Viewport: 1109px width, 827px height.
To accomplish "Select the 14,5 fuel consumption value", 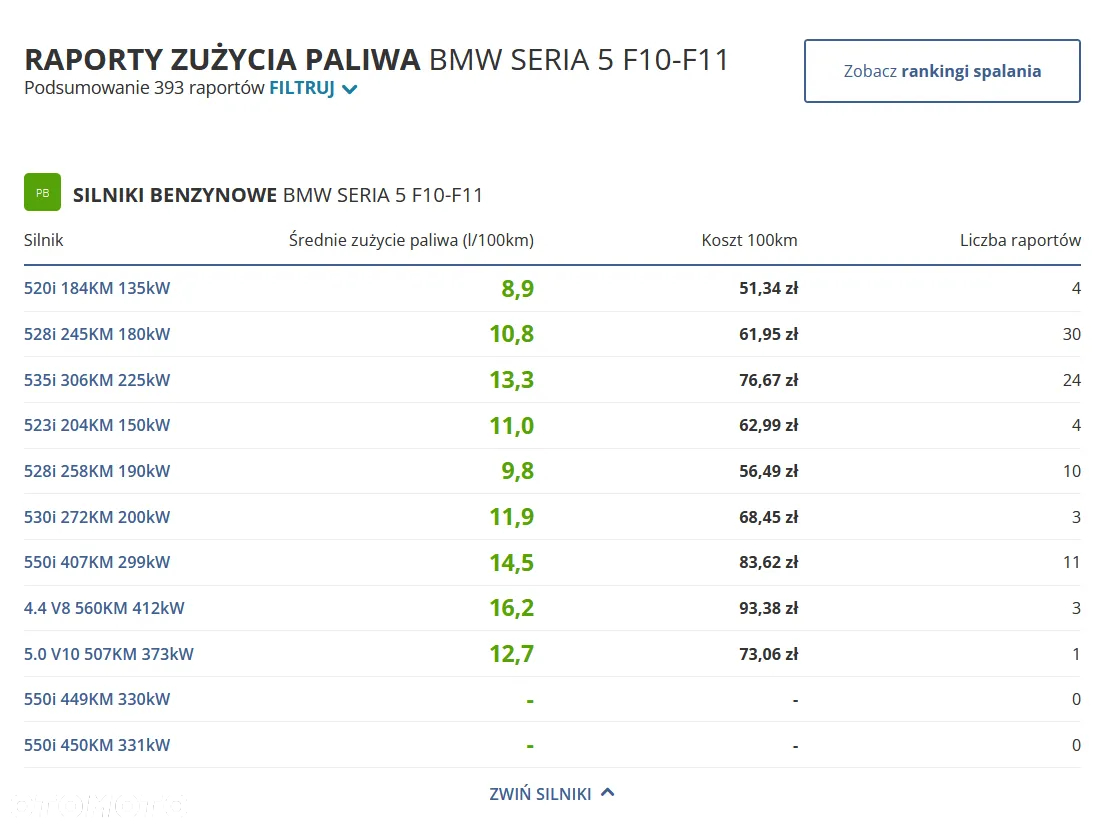I will click(511, 563).
